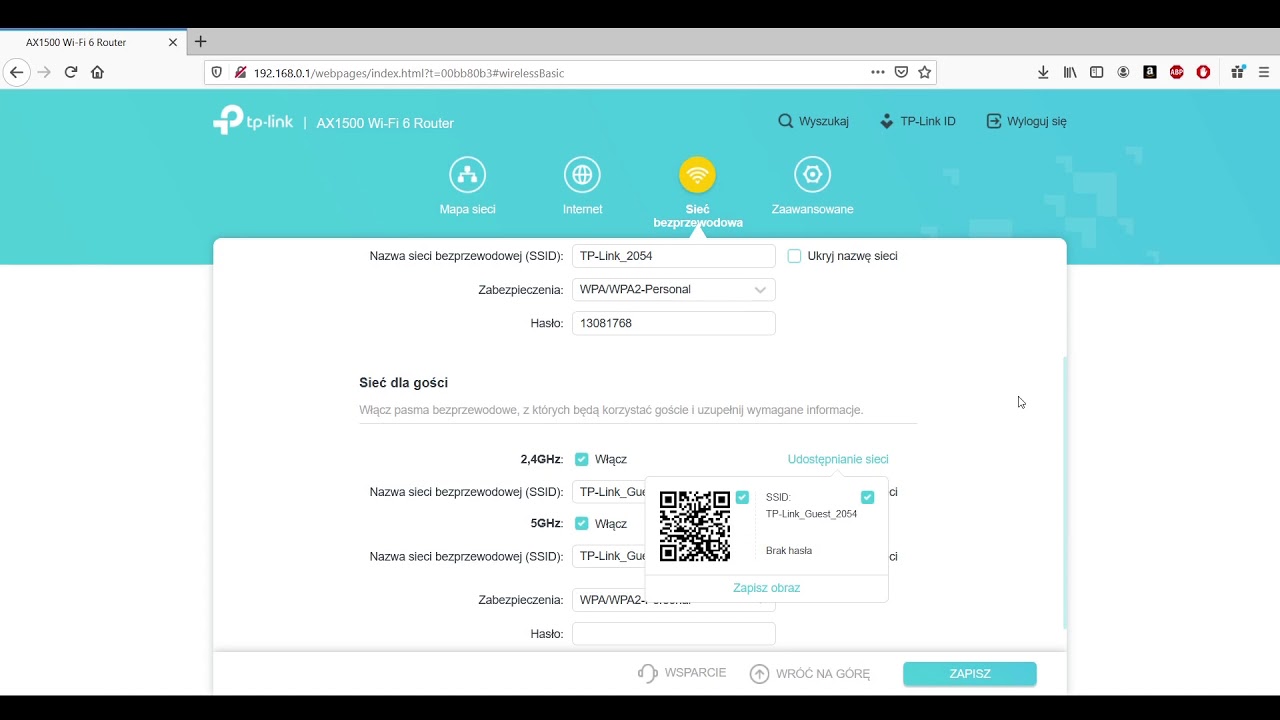The height and width of the screenshot is (720, 1280).
Task: Open the tracking protection shield icon
Action: pos(217,72)
